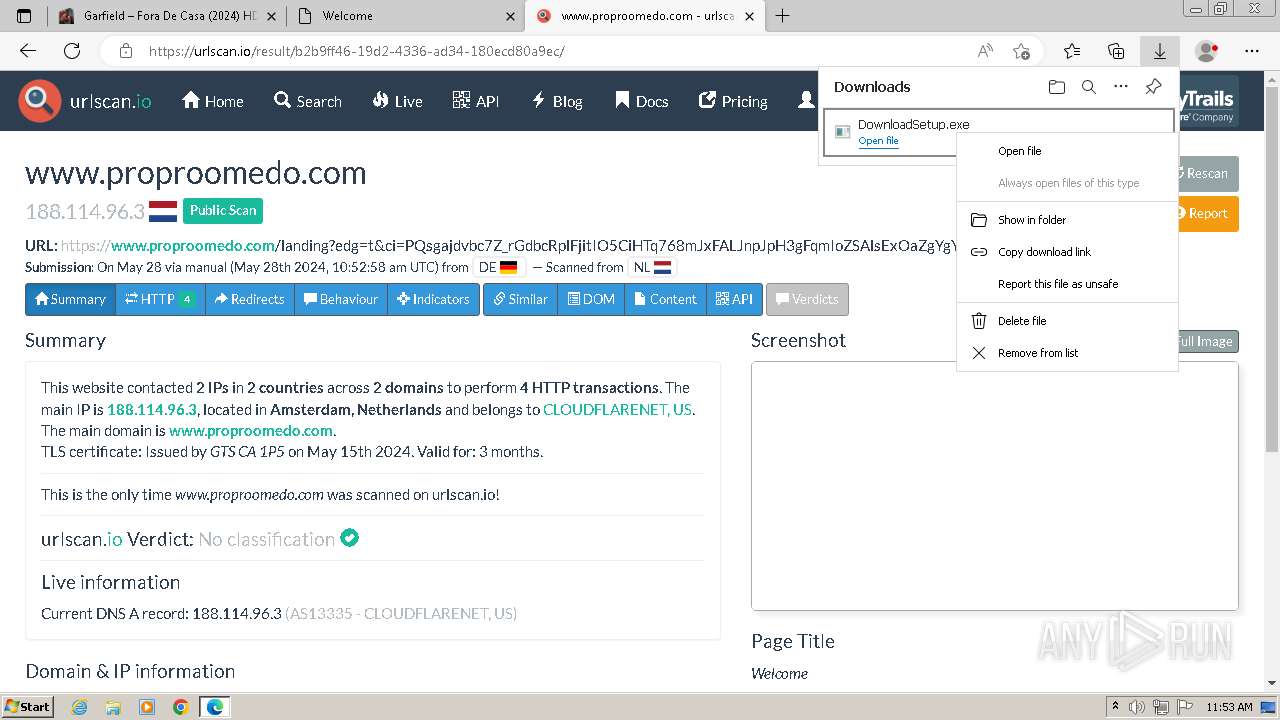This screenshot has height=720, width=1280.
Task: Open the Live scans page
Action: pyautogui.click(x=397, y=101)
